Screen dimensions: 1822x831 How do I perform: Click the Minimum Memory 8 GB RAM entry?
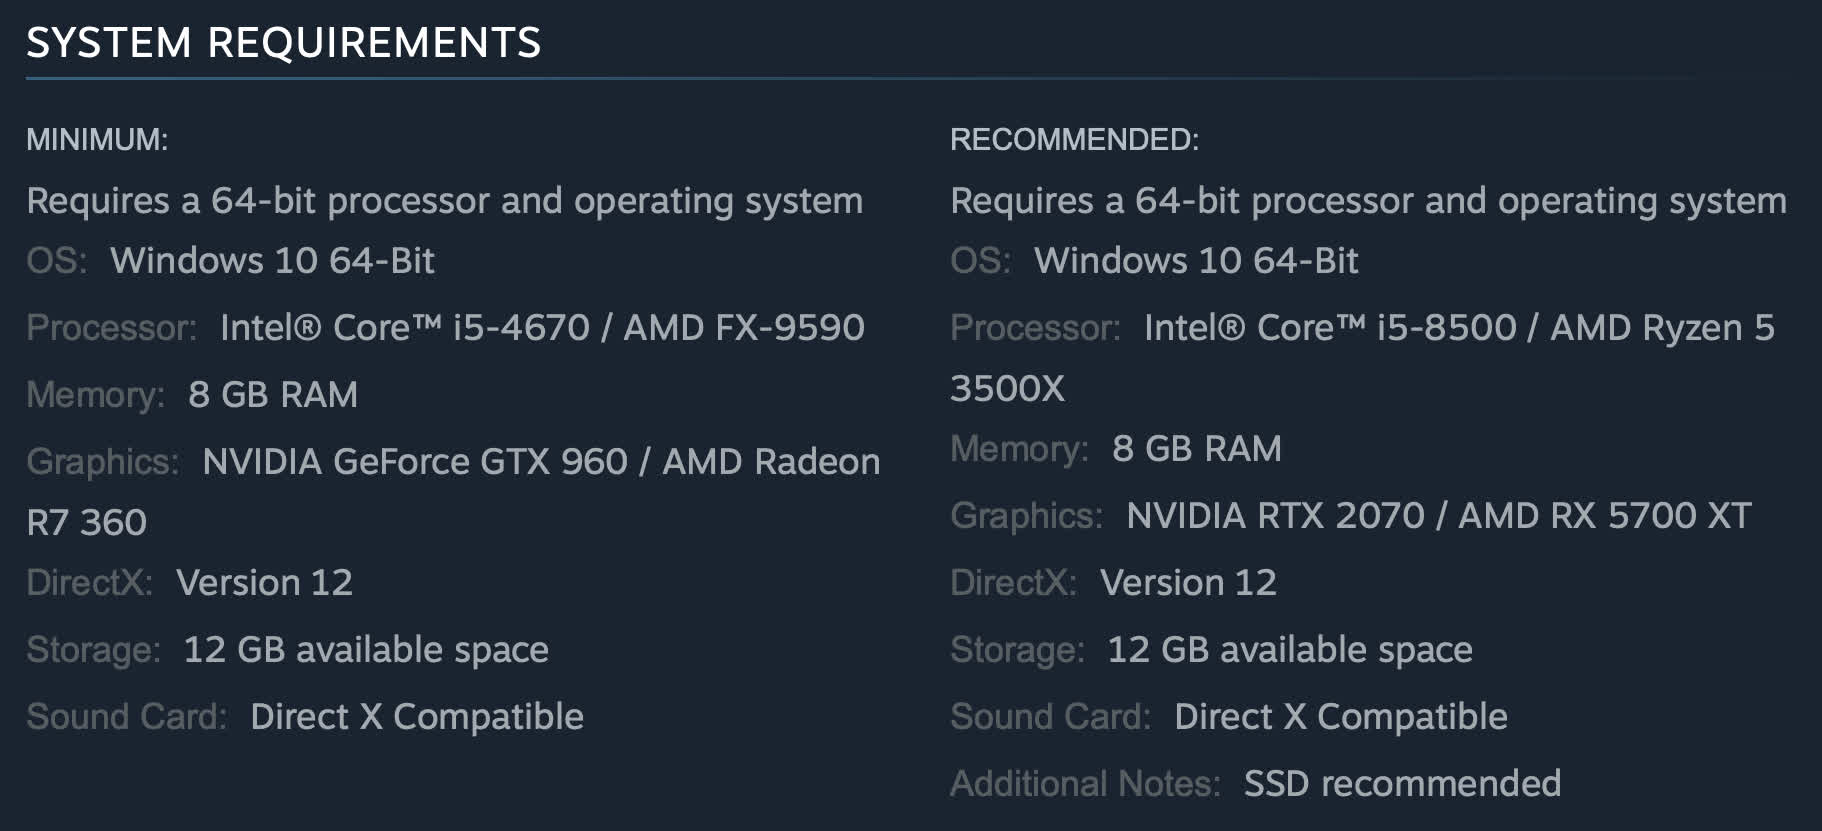pyautogui.click(x=272, y=395)
